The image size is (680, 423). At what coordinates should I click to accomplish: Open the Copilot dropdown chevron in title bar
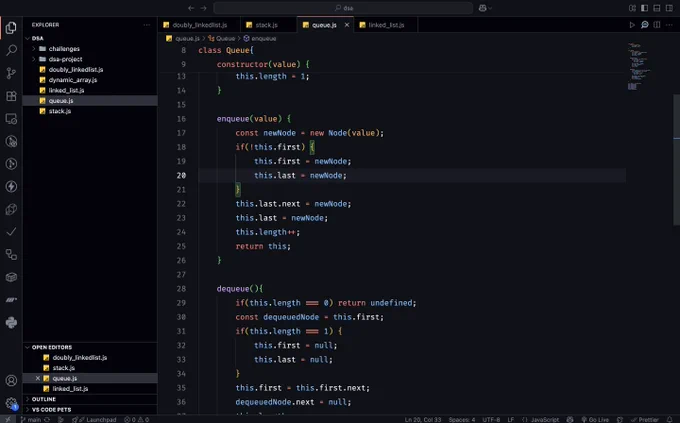pyautogui.click(x=490, y=8)
